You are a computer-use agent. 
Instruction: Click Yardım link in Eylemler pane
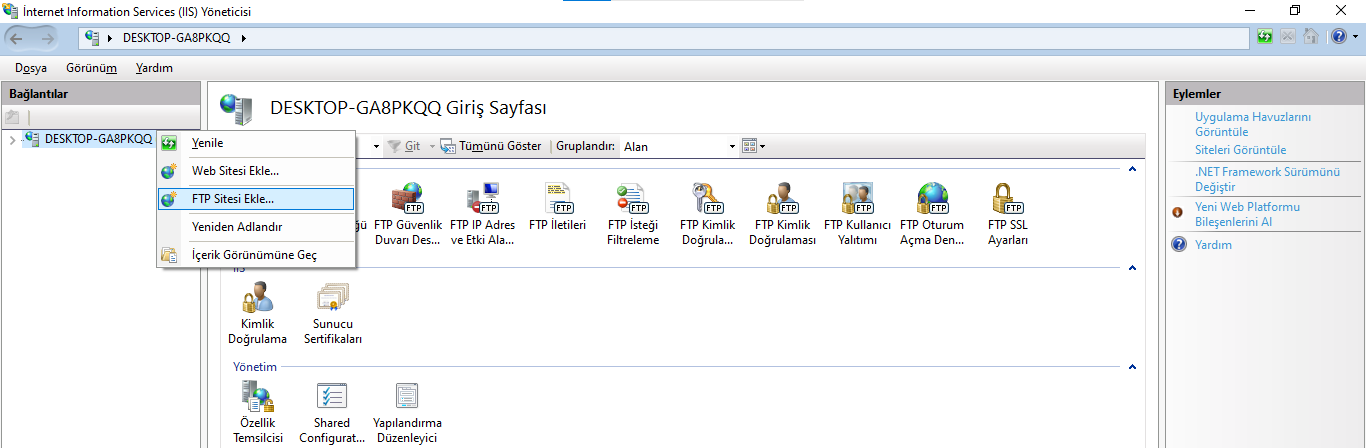tap(1213, 245)
